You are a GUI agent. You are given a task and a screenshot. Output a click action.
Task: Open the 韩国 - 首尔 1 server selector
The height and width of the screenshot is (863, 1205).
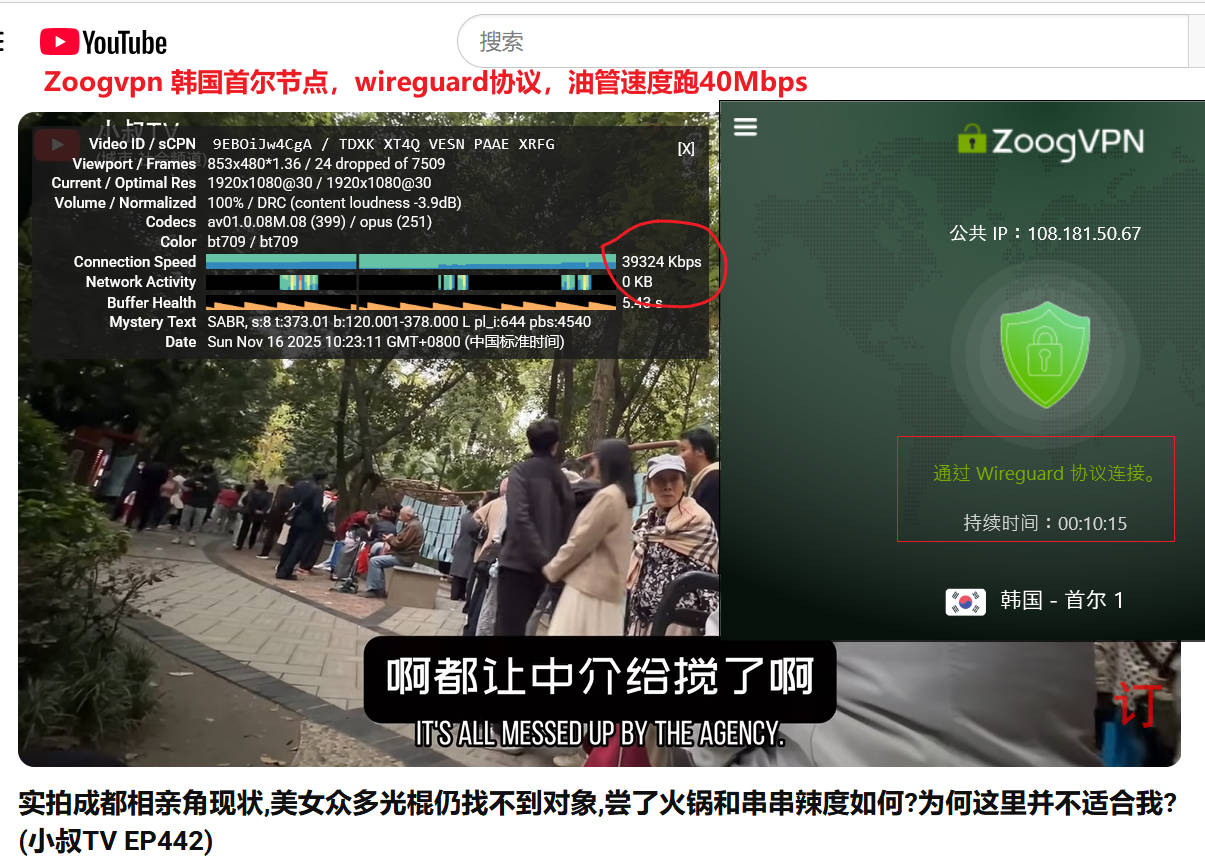(x=1062, y=601)
